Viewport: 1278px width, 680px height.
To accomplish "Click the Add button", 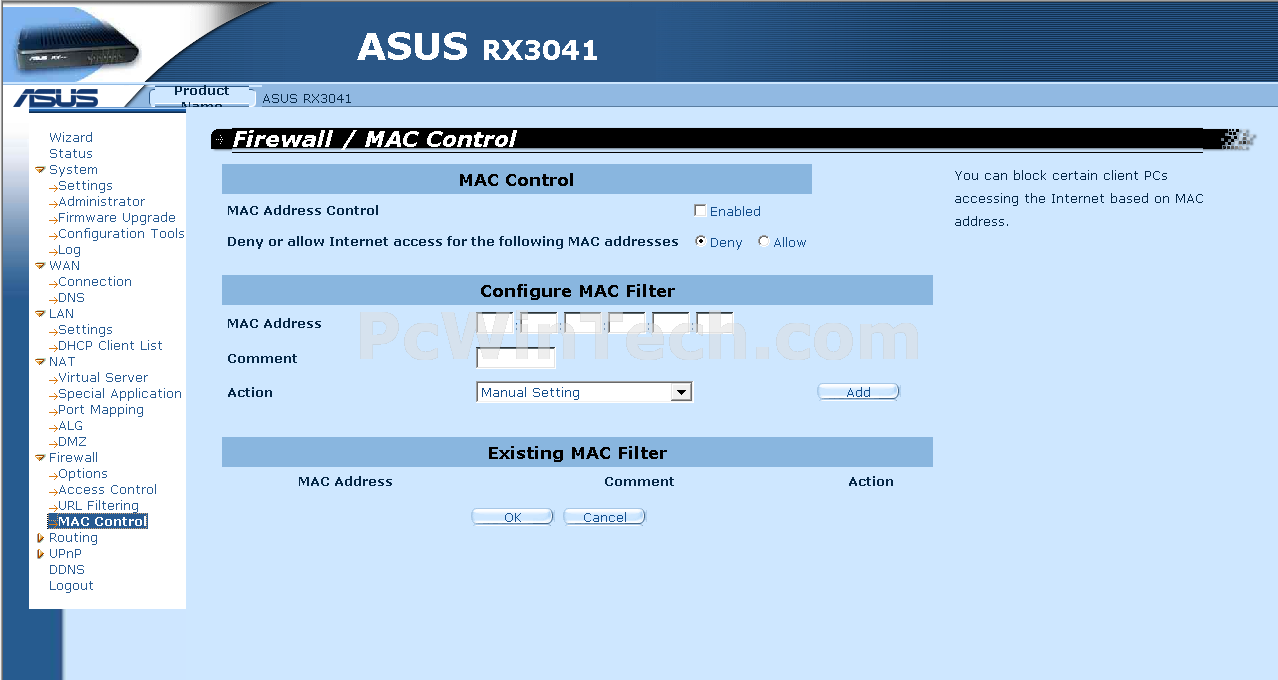I will pyautogui.click(x=858, y=392).
